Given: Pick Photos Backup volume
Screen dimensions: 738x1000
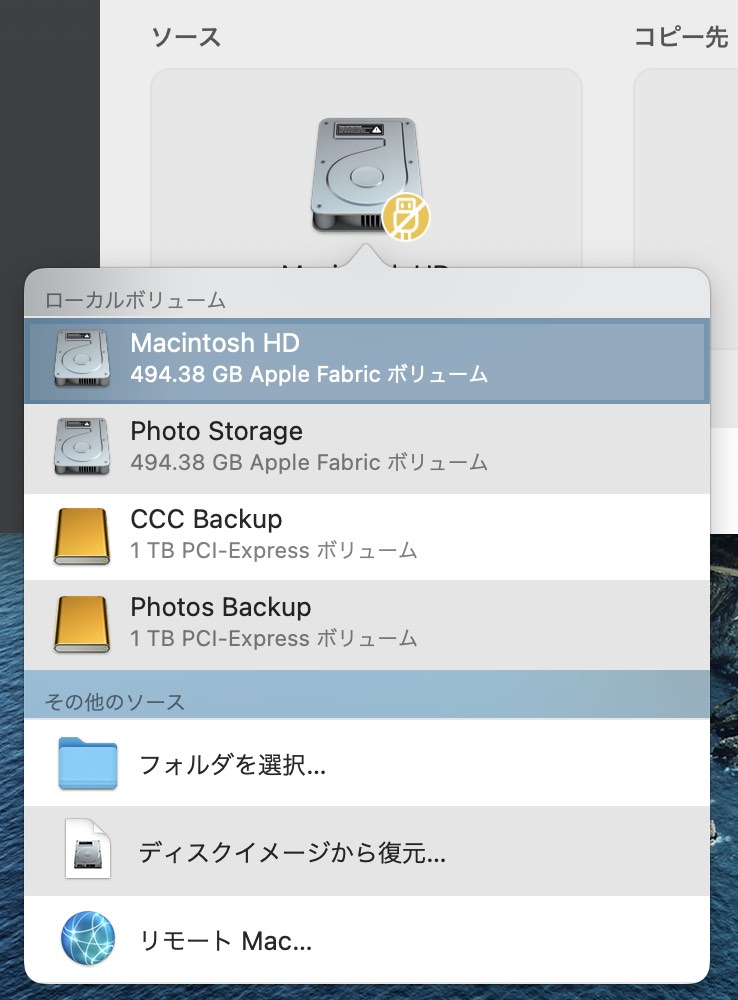Looking at the screenshot, I should click(x=367, y=624).
